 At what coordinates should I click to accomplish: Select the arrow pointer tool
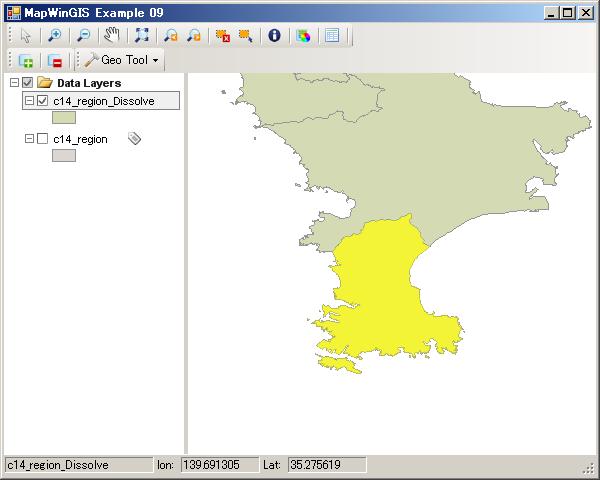coord(26,35)
